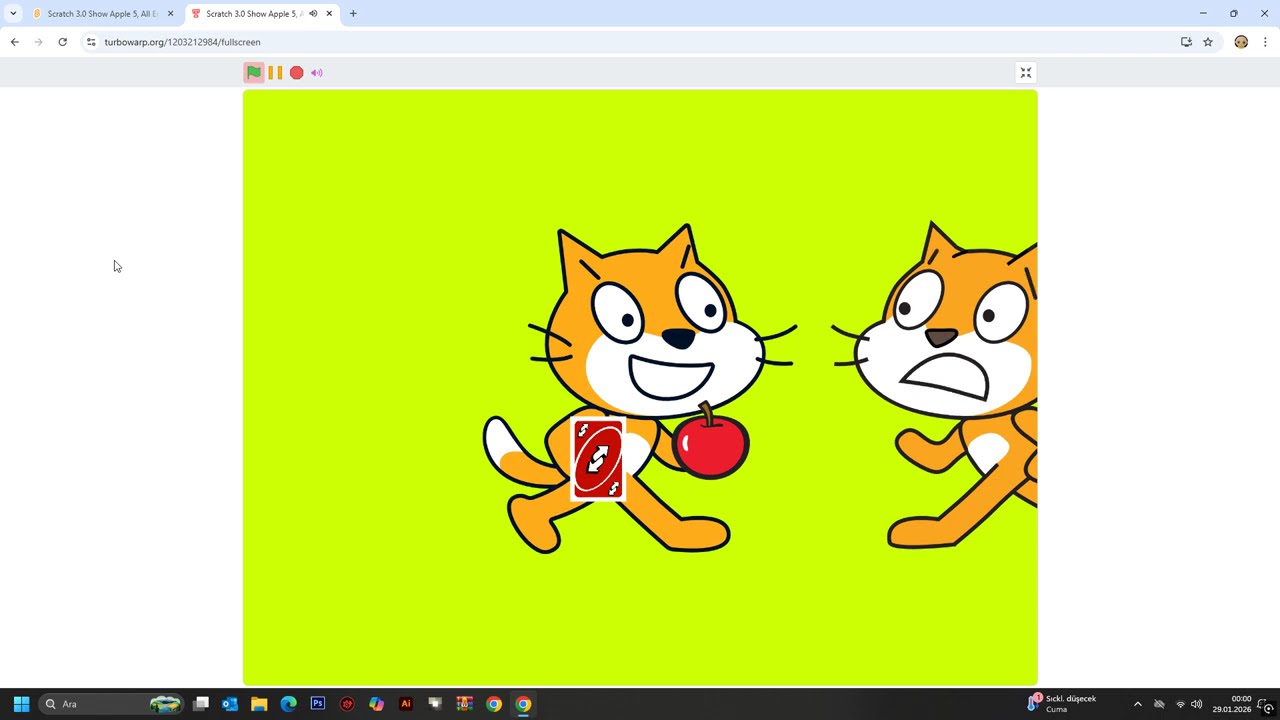
Task: Open the tab search dropdown arrow
Action: (13, 13)
